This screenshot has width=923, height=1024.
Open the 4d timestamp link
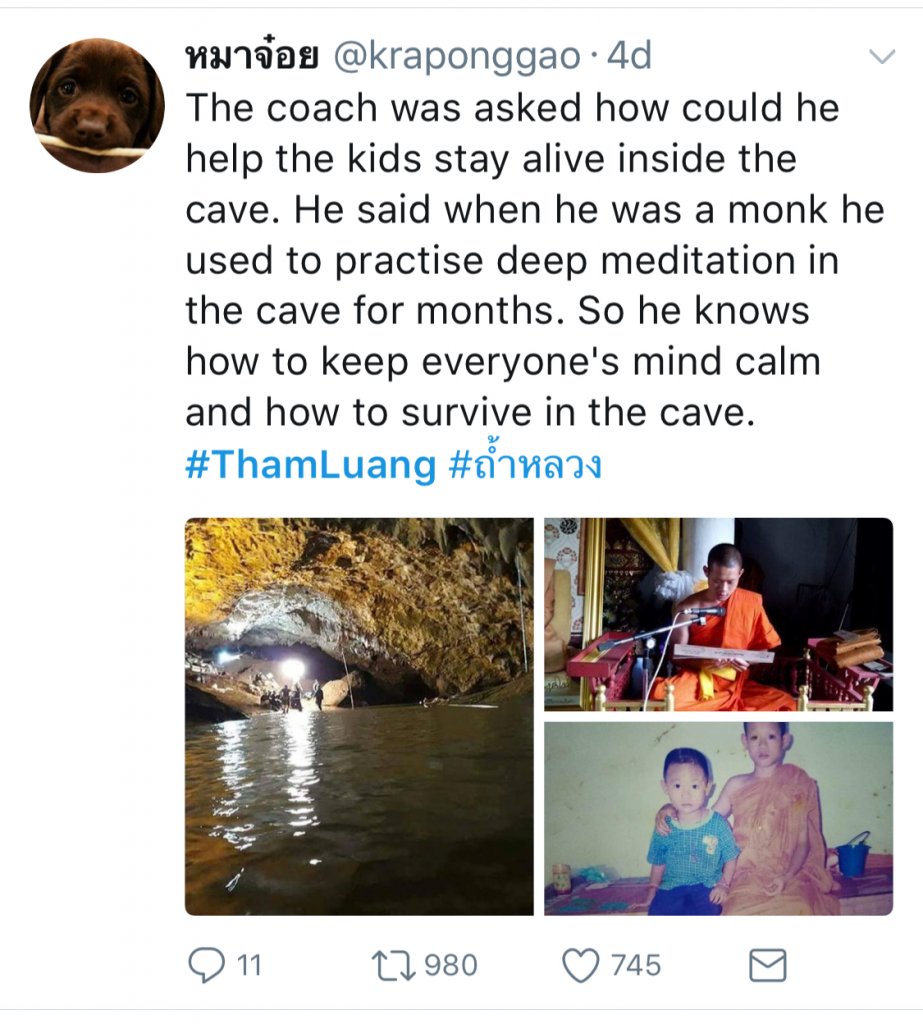coord(629,57)
